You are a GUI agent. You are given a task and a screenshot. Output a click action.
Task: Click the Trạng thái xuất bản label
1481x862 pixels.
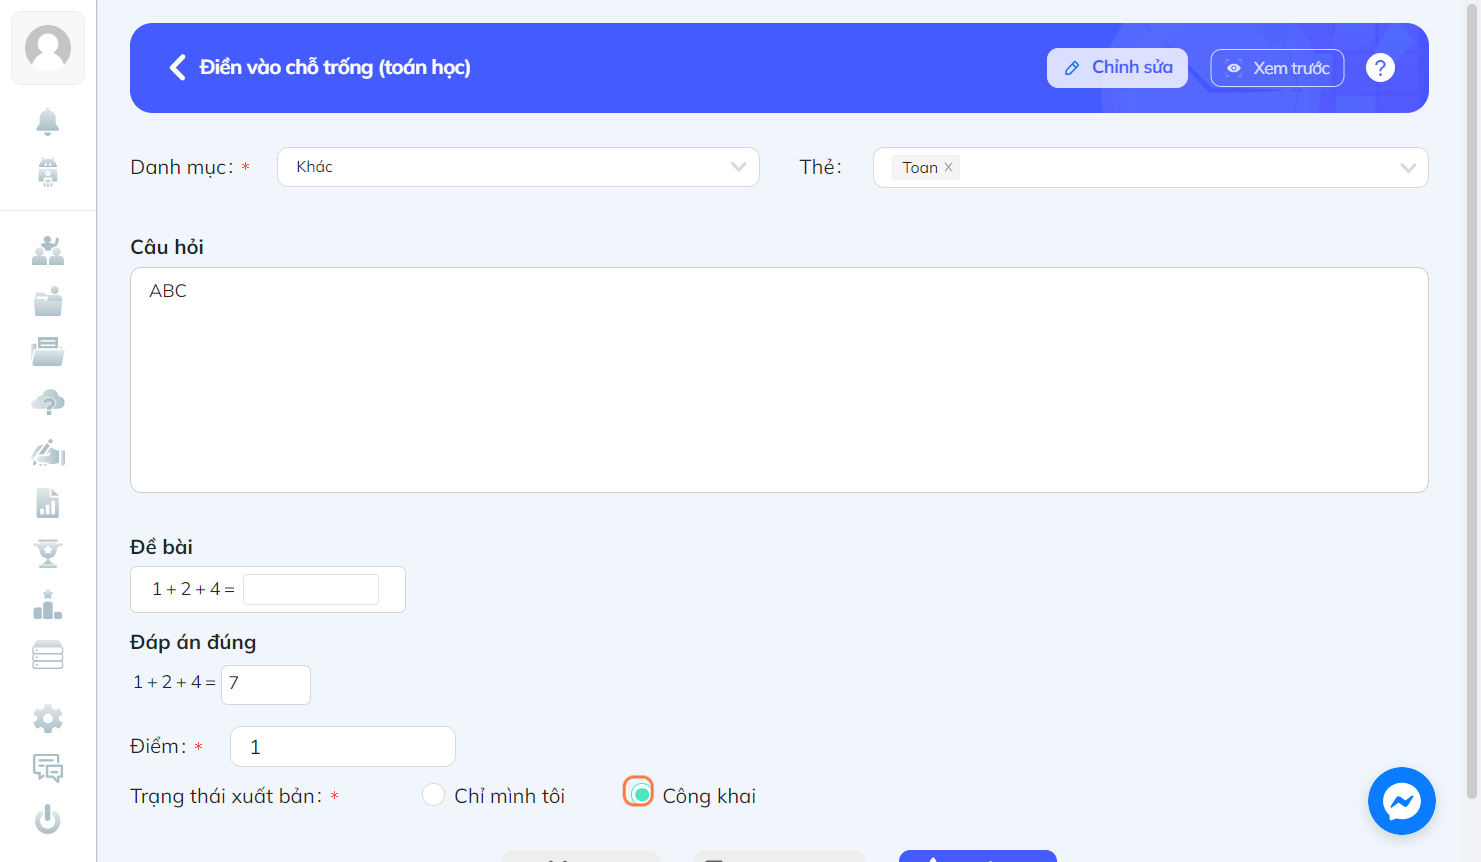click(x=226, y=796)
